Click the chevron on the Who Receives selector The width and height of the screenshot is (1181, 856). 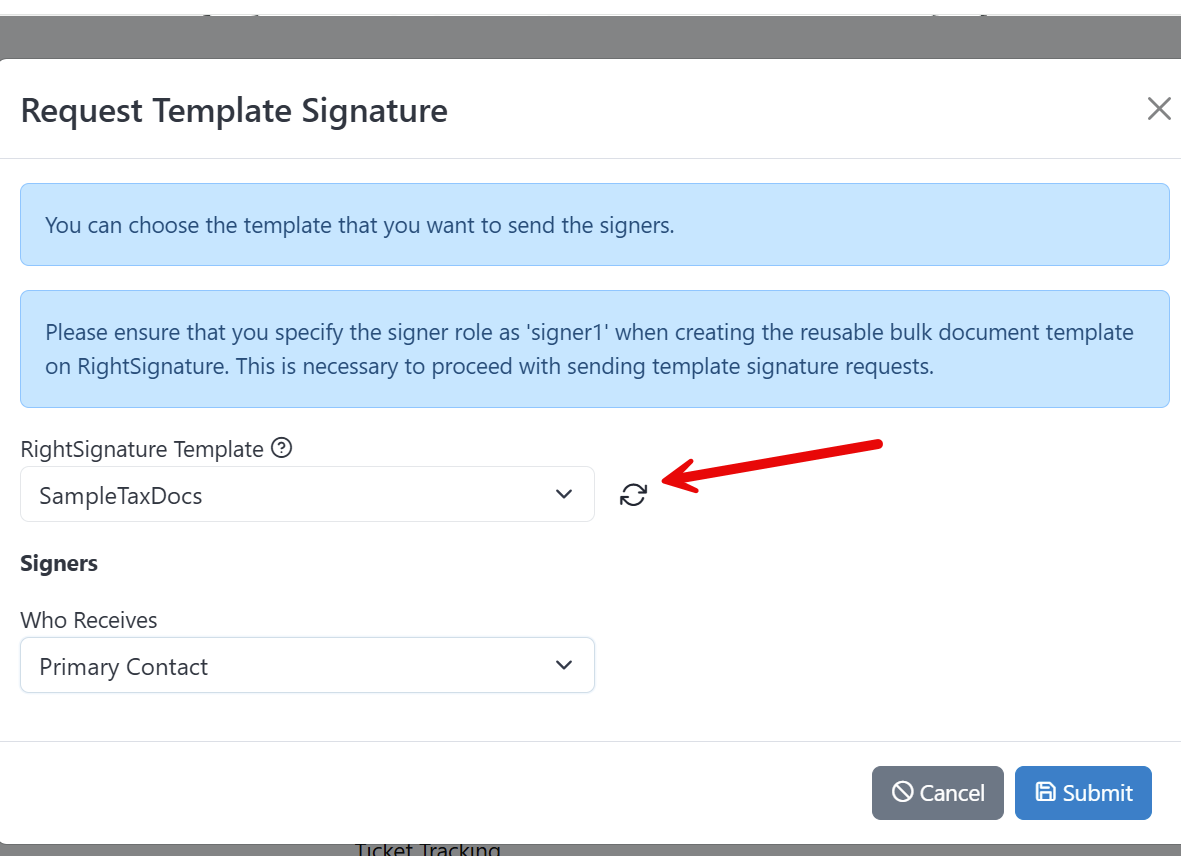coord(563,665)
